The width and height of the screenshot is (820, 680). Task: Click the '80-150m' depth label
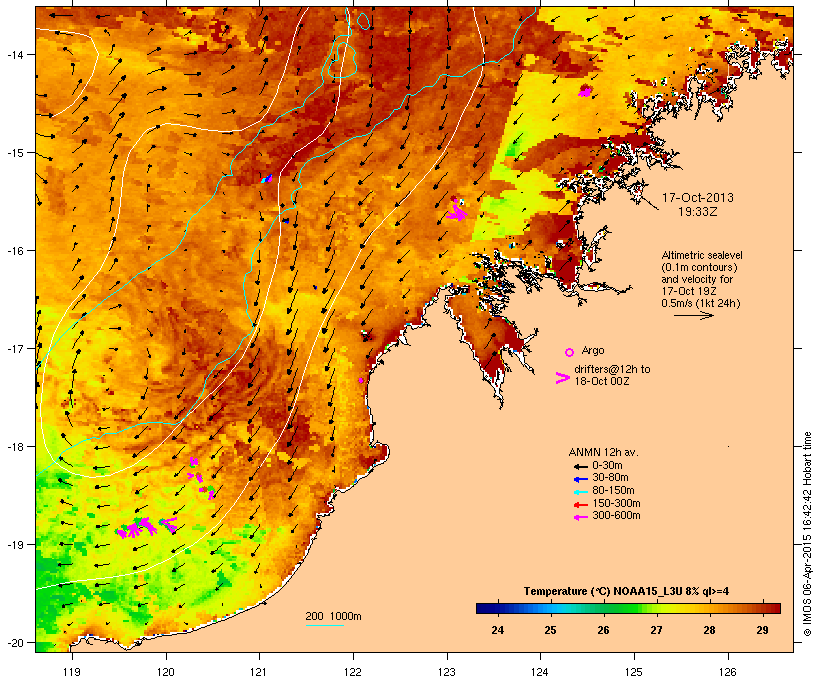click(x=613, y=491)
